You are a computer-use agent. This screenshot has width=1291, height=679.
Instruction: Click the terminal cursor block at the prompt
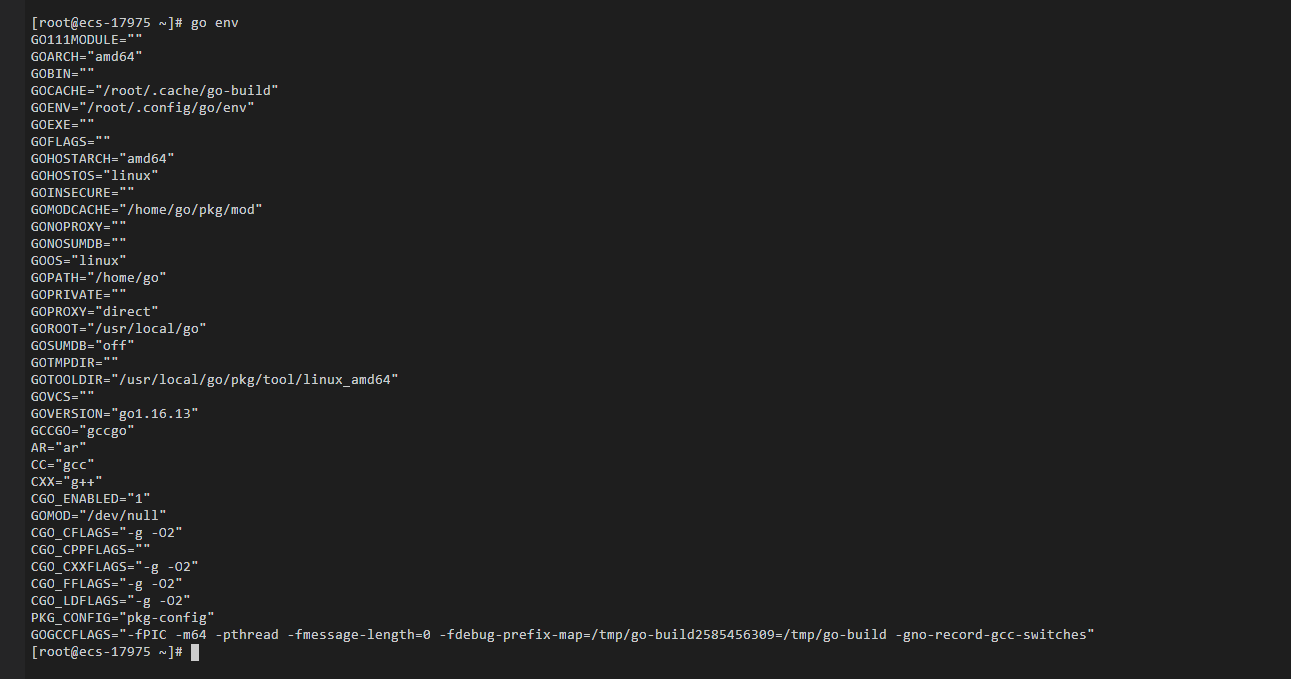pos(195,652)
